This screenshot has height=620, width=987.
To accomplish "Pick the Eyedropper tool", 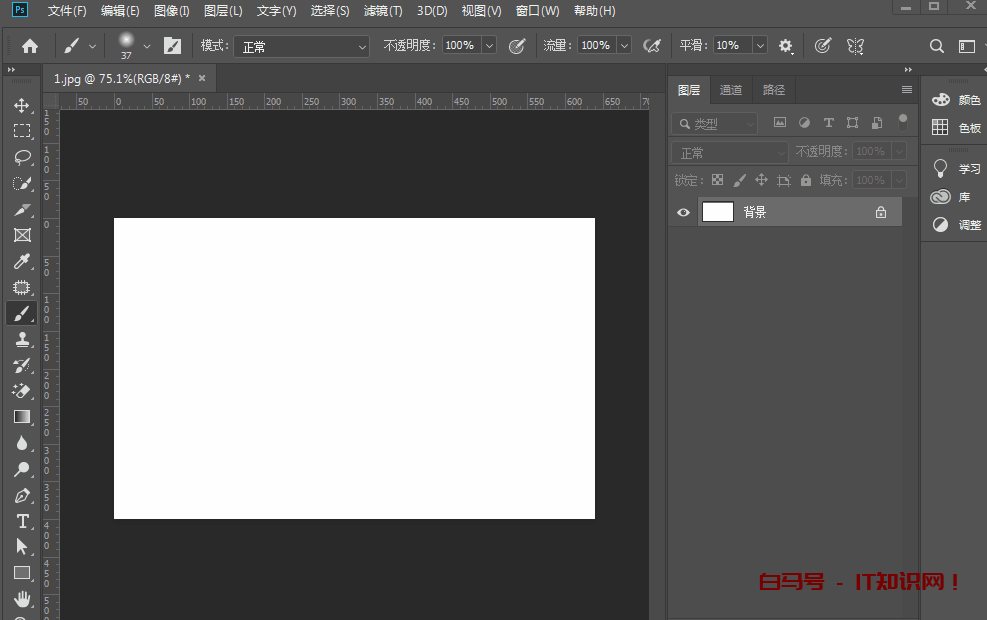I will click(21, 261).
